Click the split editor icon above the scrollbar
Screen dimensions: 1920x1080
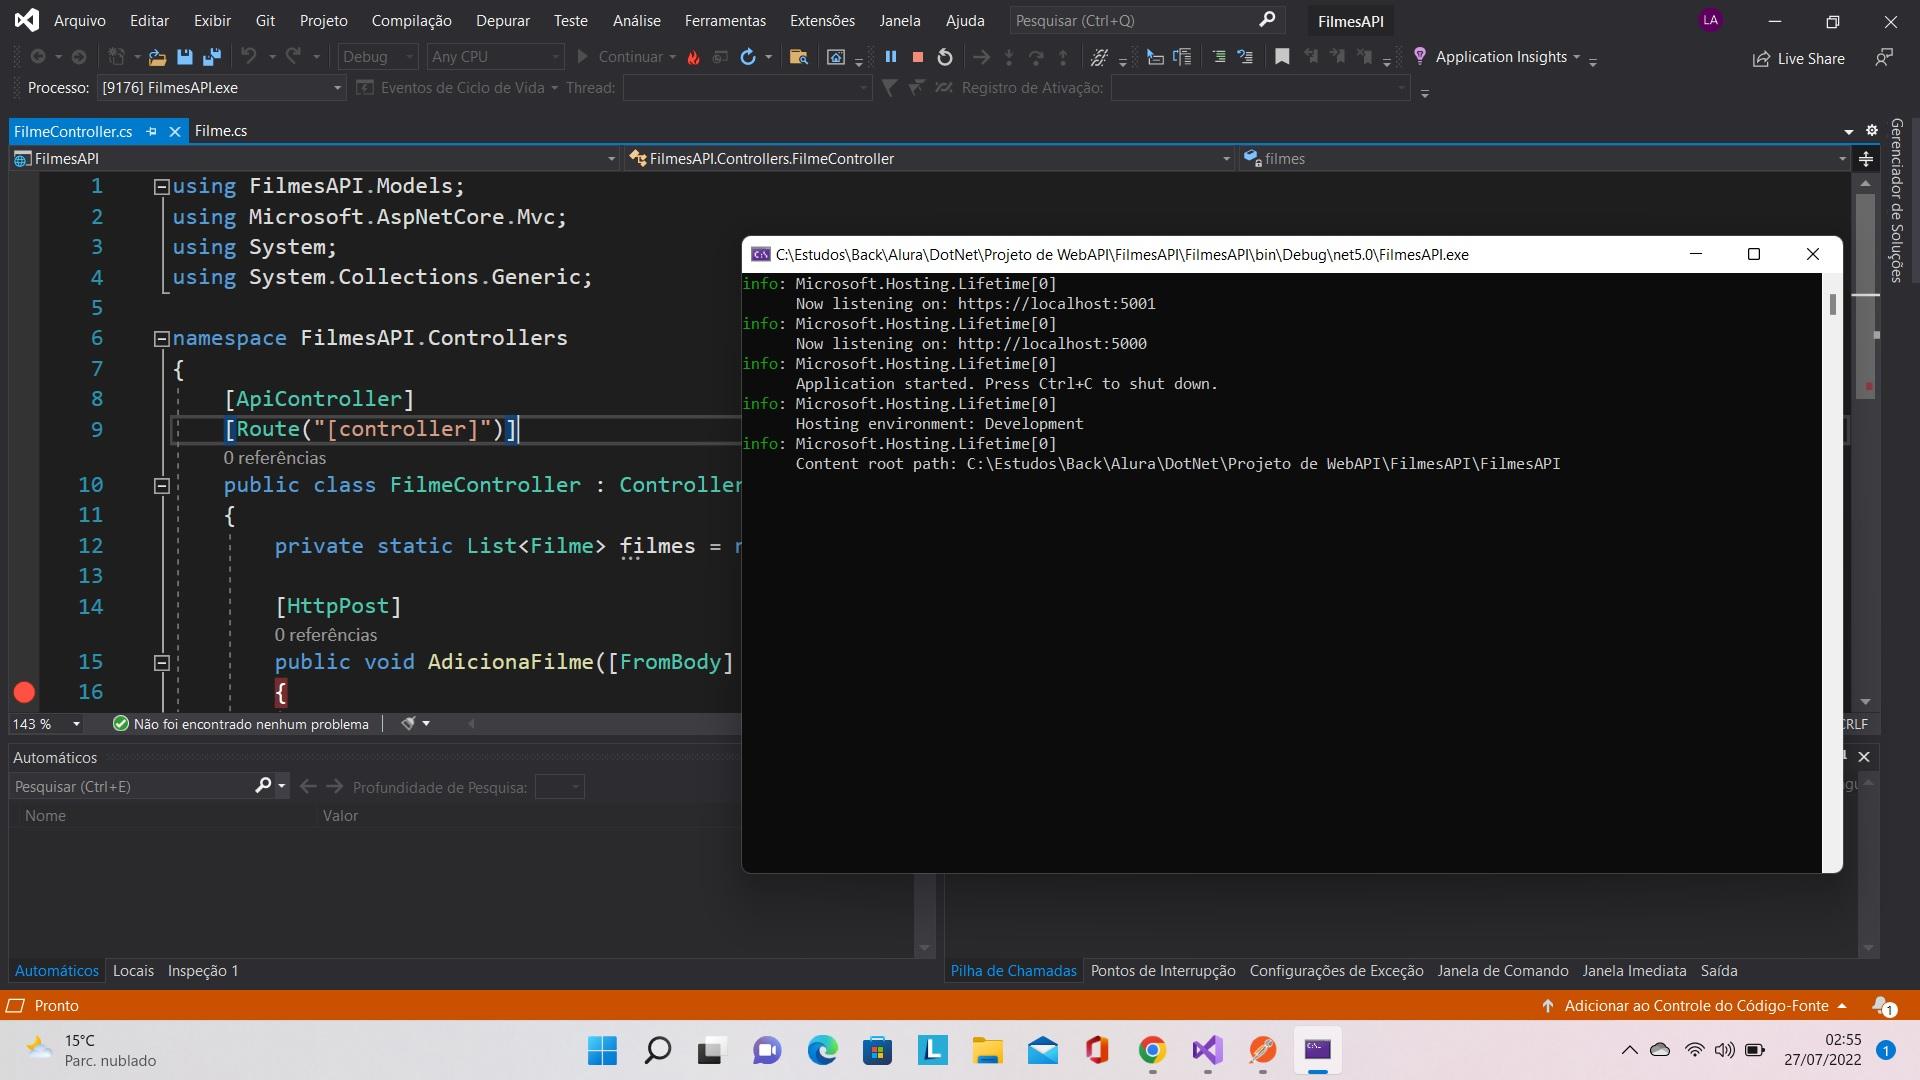pyautogui.click(x=1866, y=159)
